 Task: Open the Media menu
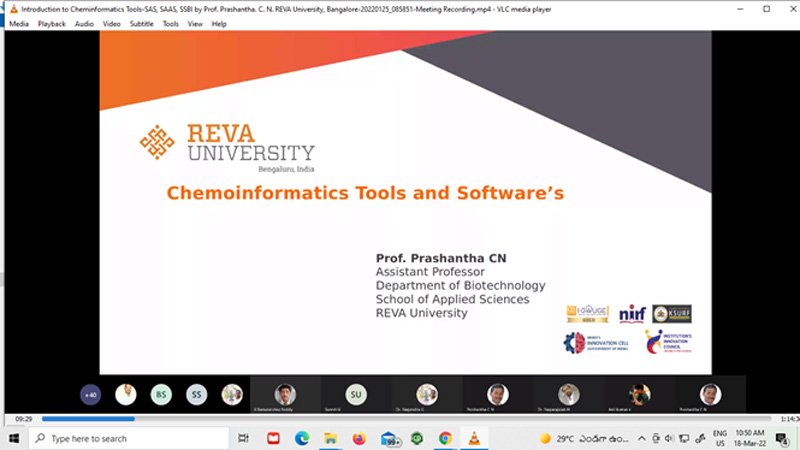(19, 24)
